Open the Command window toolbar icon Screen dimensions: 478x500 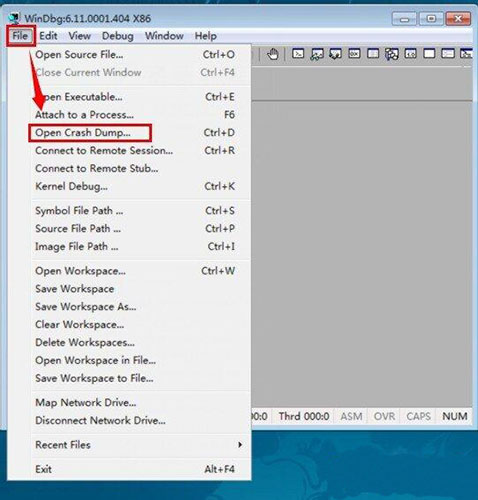click(x=298, y=54)
